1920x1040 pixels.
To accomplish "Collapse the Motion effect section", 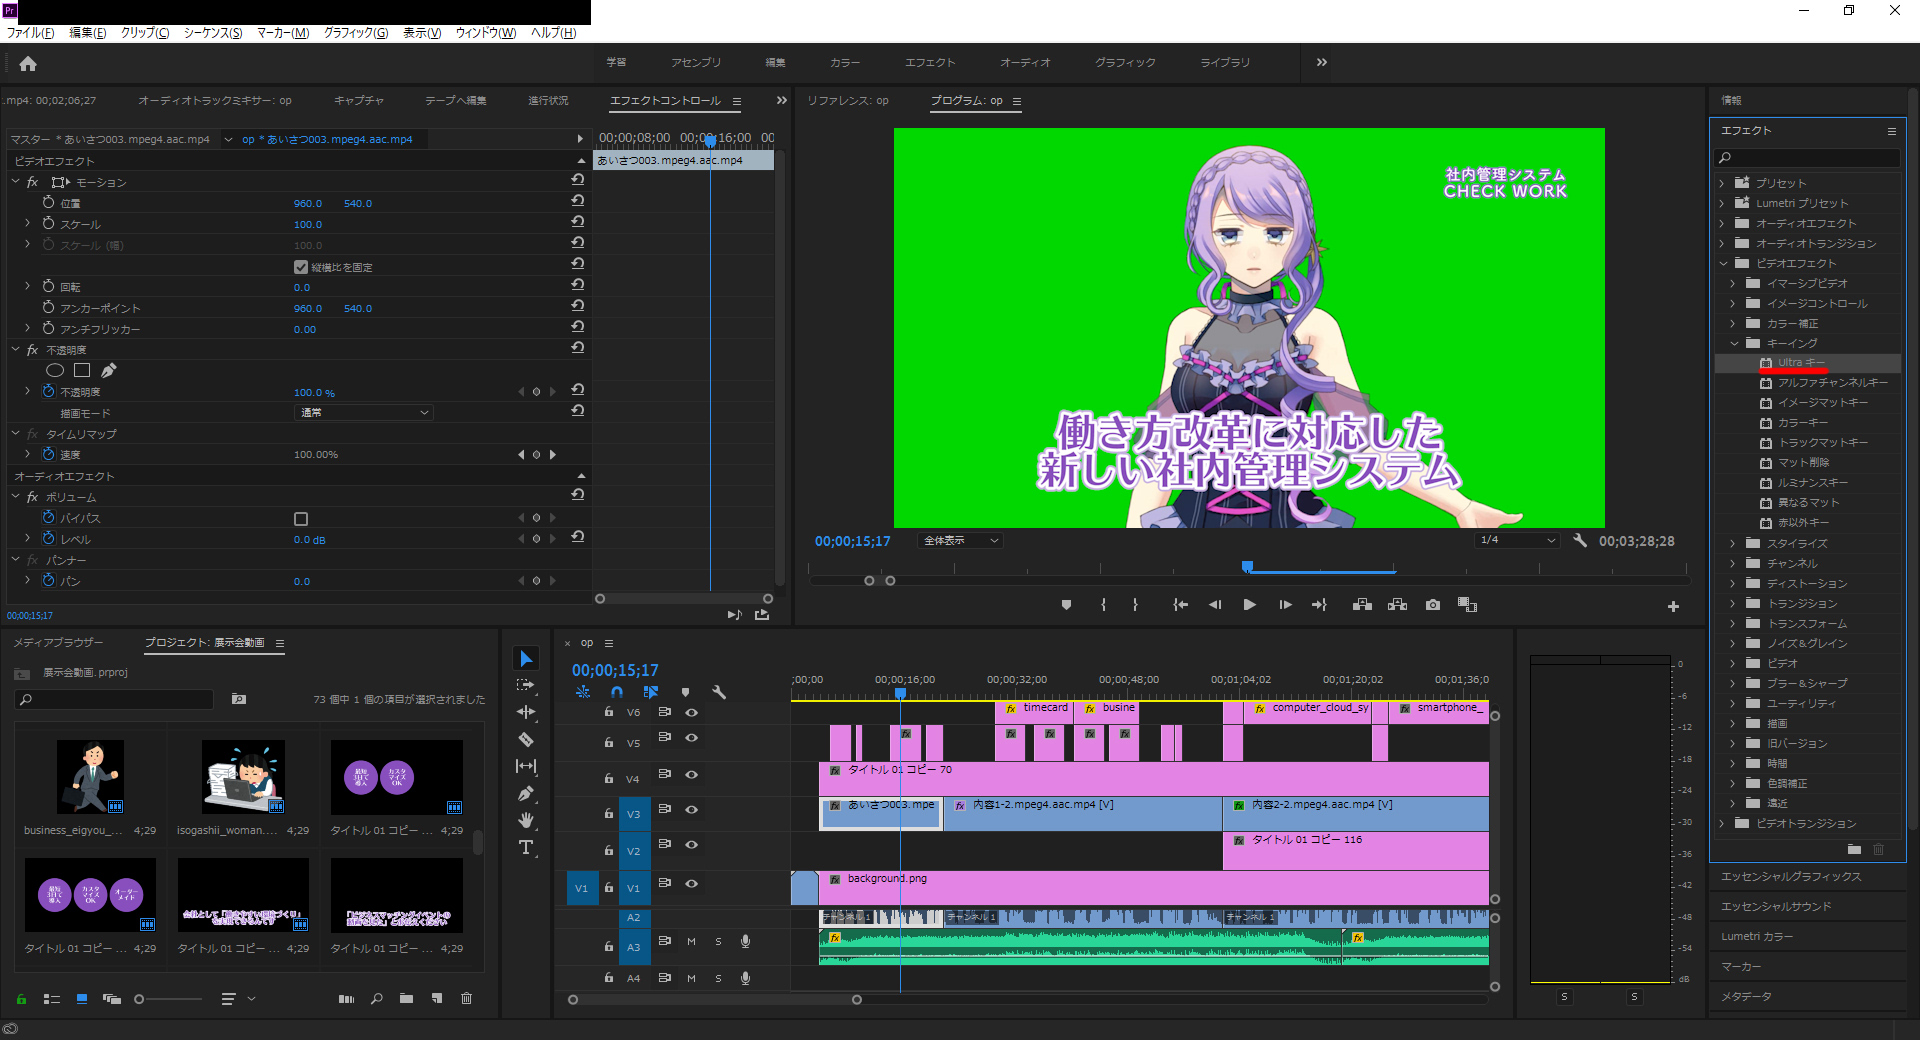I will tap(16, 182).
